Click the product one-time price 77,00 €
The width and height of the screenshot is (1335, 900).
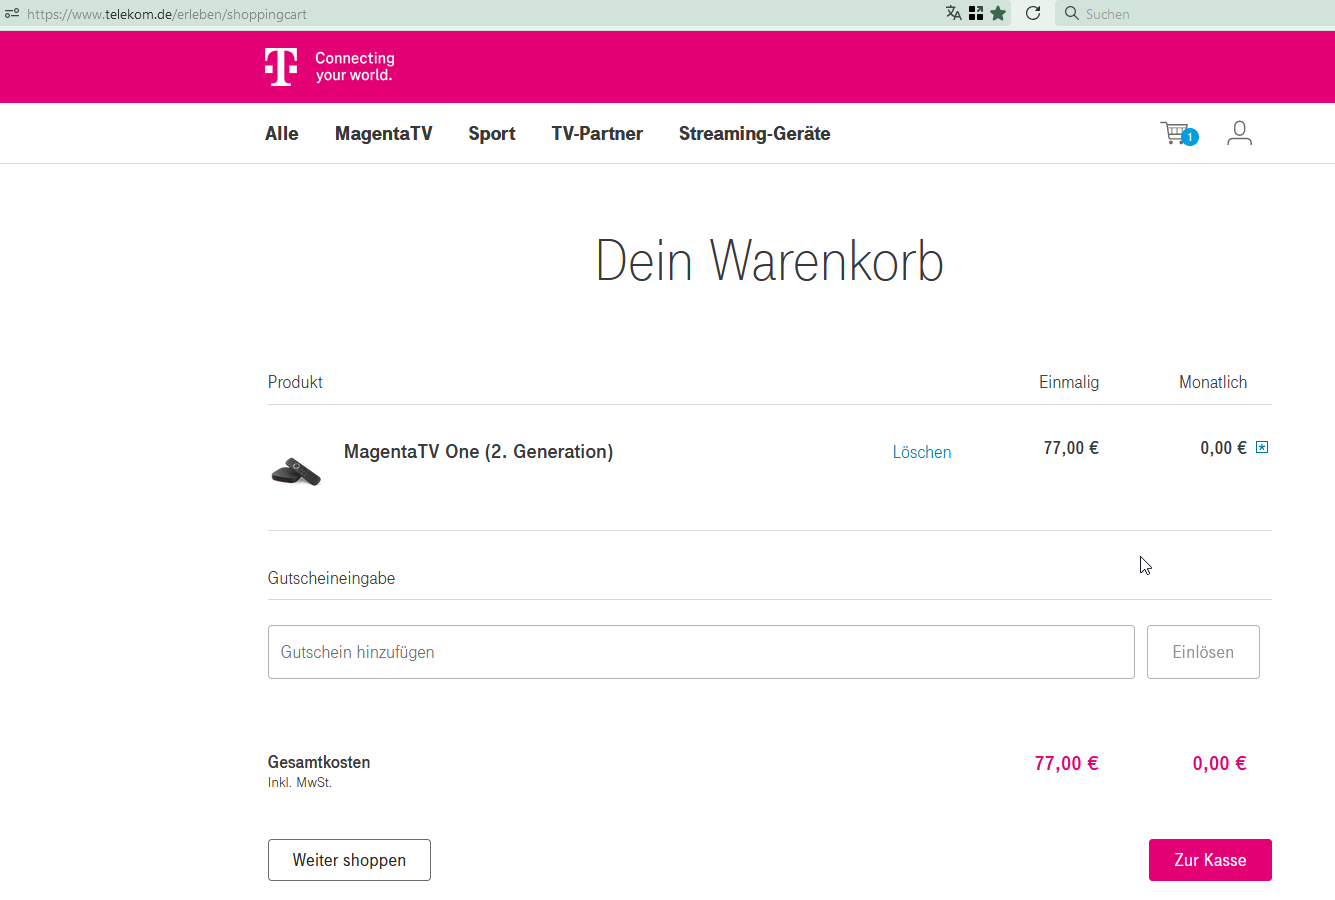[1071, 448]
